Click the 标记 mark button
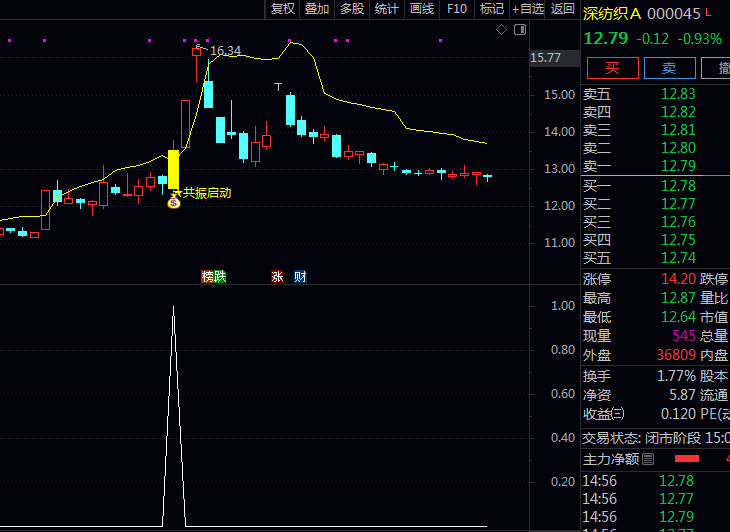This screenshot has height=532, width=730. pos(491,9)
